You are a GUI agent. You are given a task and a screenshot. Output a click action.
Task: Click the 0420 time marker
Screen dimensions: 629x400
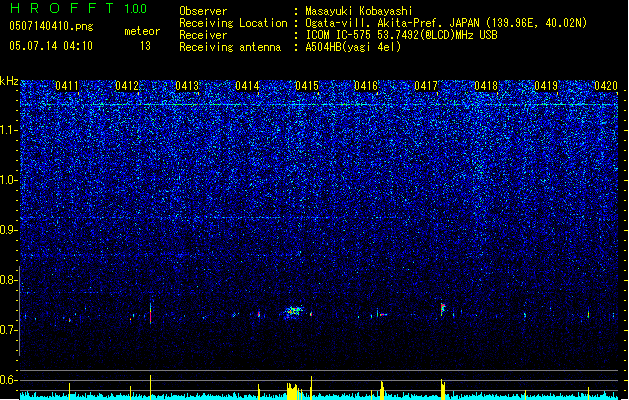[x=606, y=86]
